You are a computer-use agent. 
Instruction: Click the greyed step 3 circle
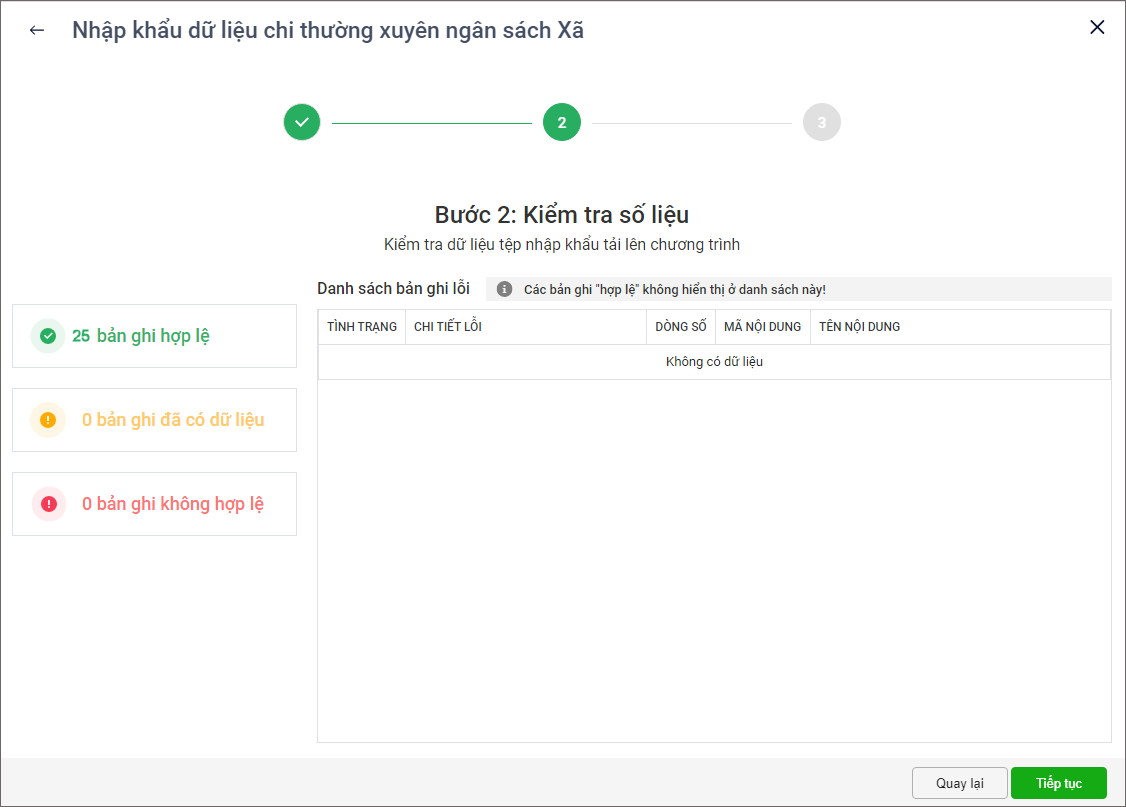coord(822,122)
